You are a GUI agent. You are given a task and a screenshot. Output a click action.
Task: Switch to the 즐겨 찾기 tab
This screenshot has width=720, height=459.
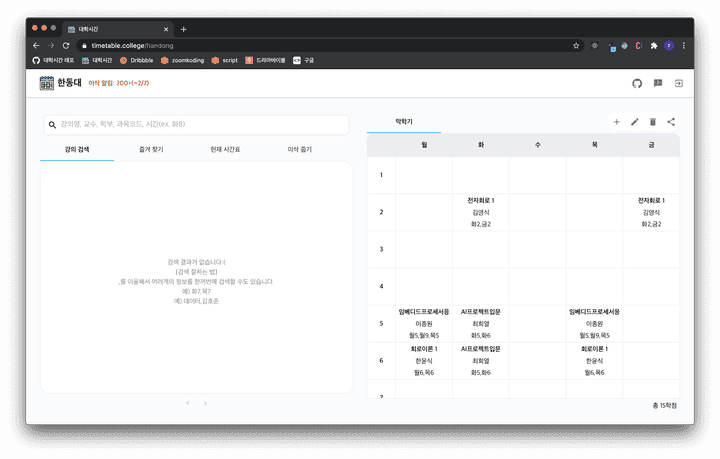[x=151, y=149]
